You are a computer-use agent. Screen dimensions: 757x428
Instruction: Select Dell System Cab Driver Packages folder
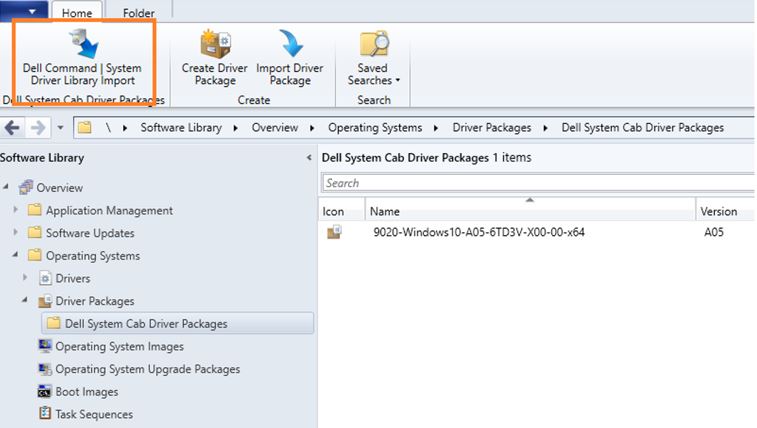[x=178, y=323]
